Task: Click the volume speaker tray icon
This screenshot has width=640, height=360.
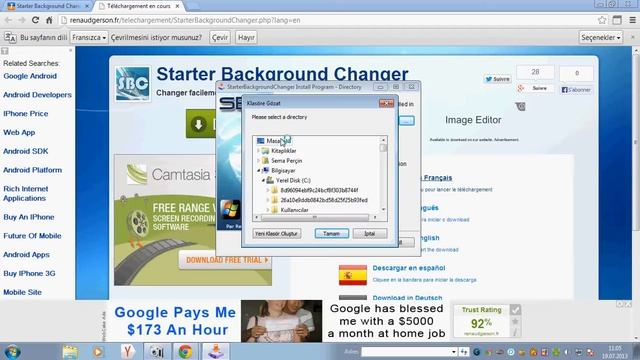Action: pos(567,352)
